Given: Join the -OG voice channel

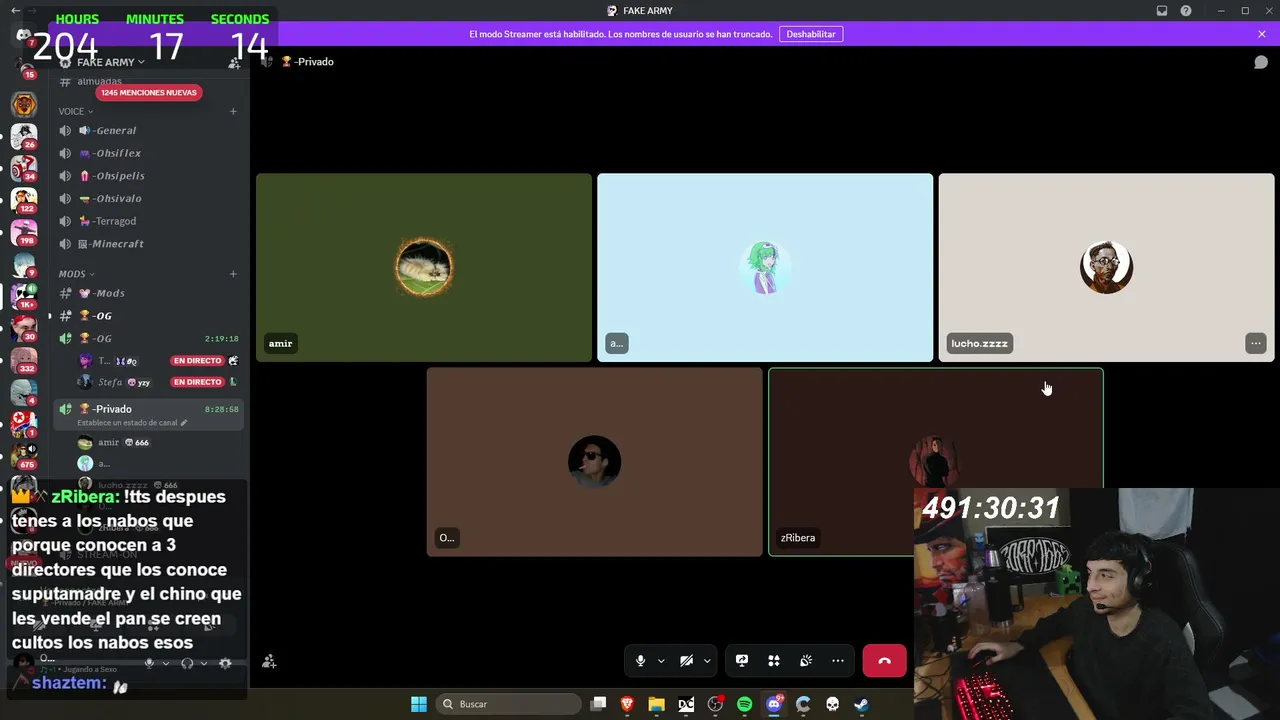Looking at the screenshot, I should pyautogui.click(x=148, y=339).
